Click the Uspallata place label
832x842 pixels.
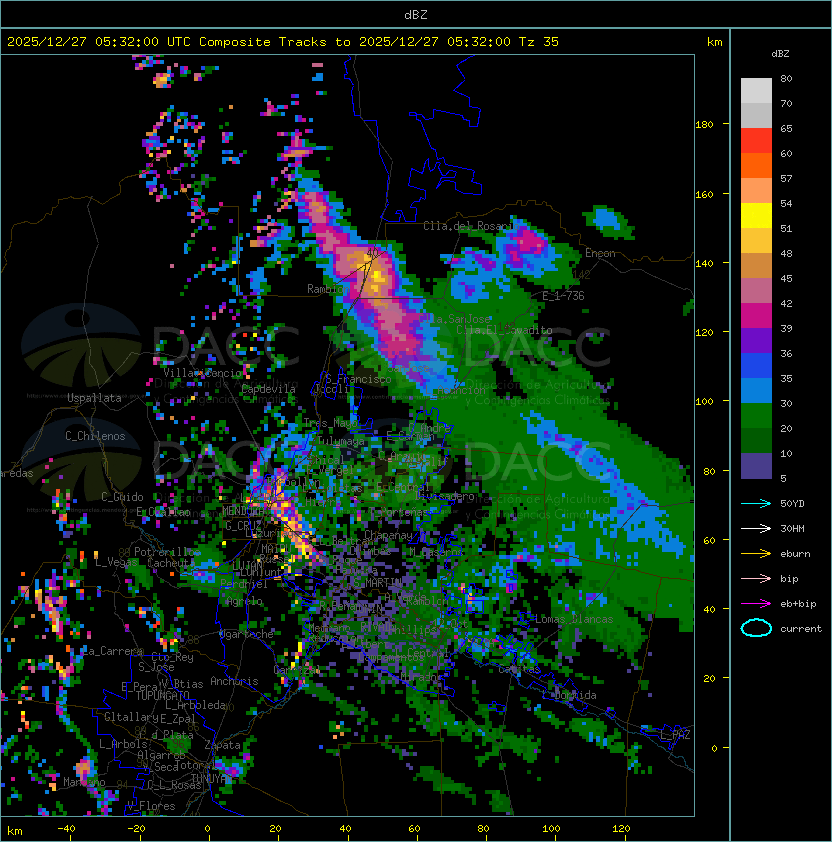pos(94,398)
